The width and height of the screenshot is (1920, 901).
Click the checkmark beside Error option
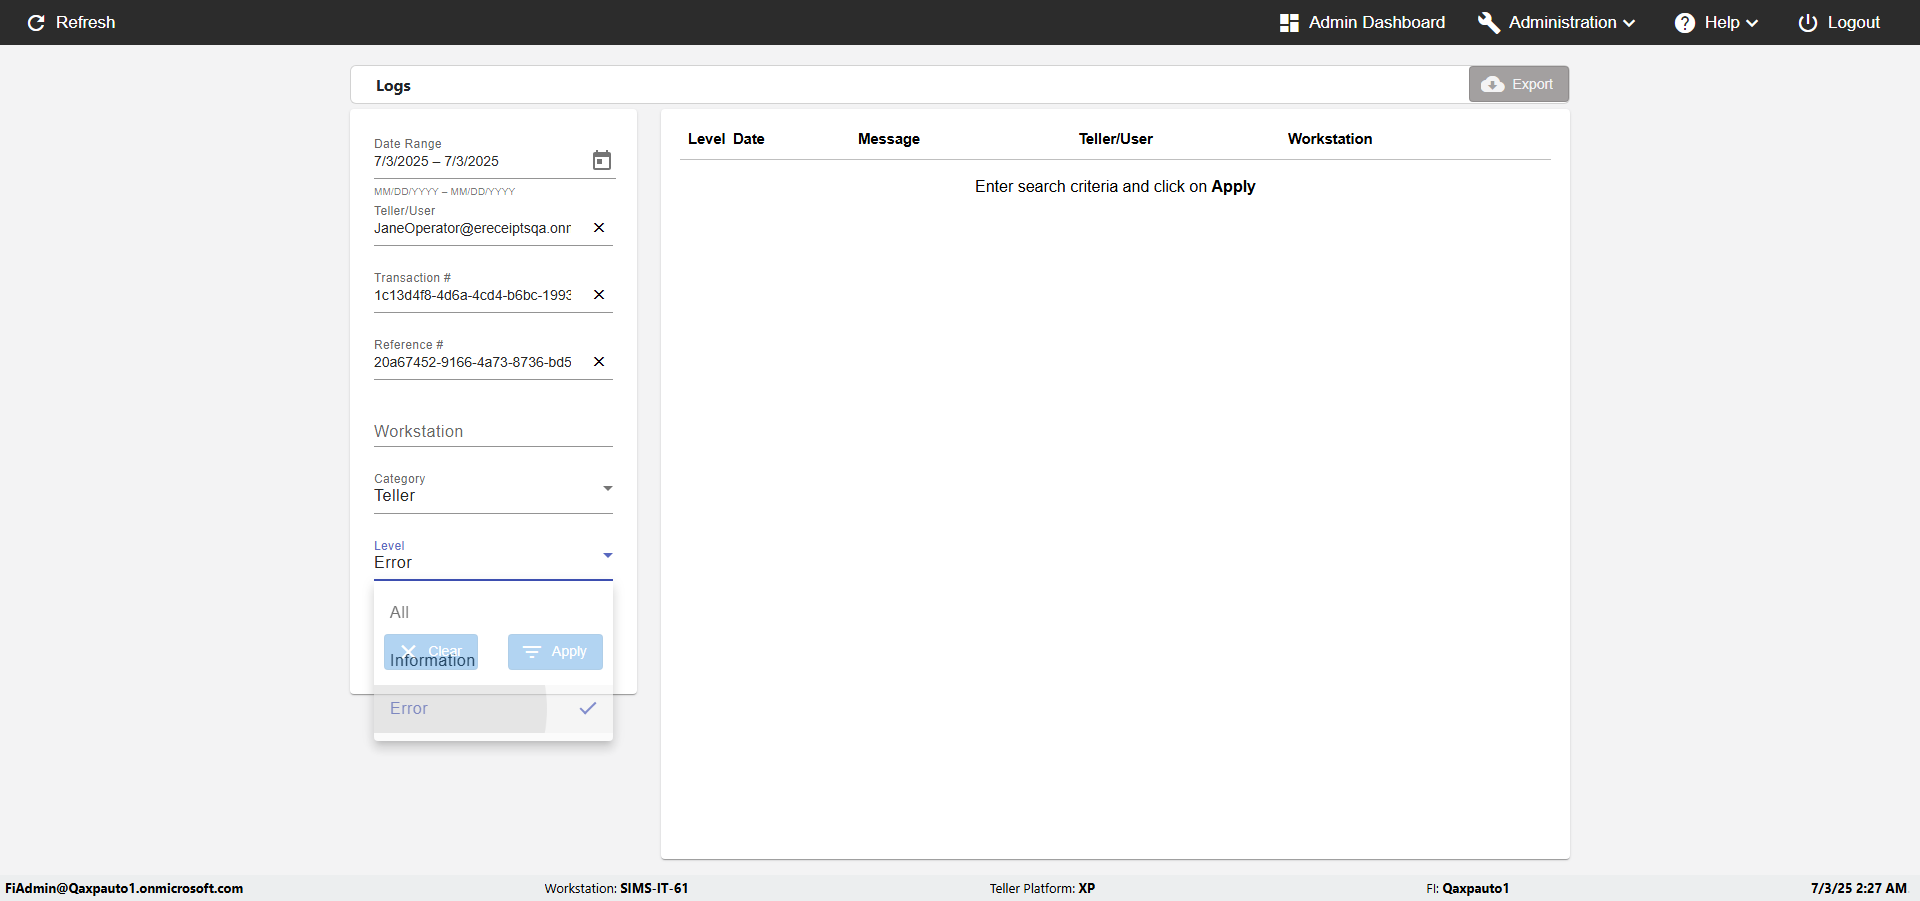(x=588, y=708)
